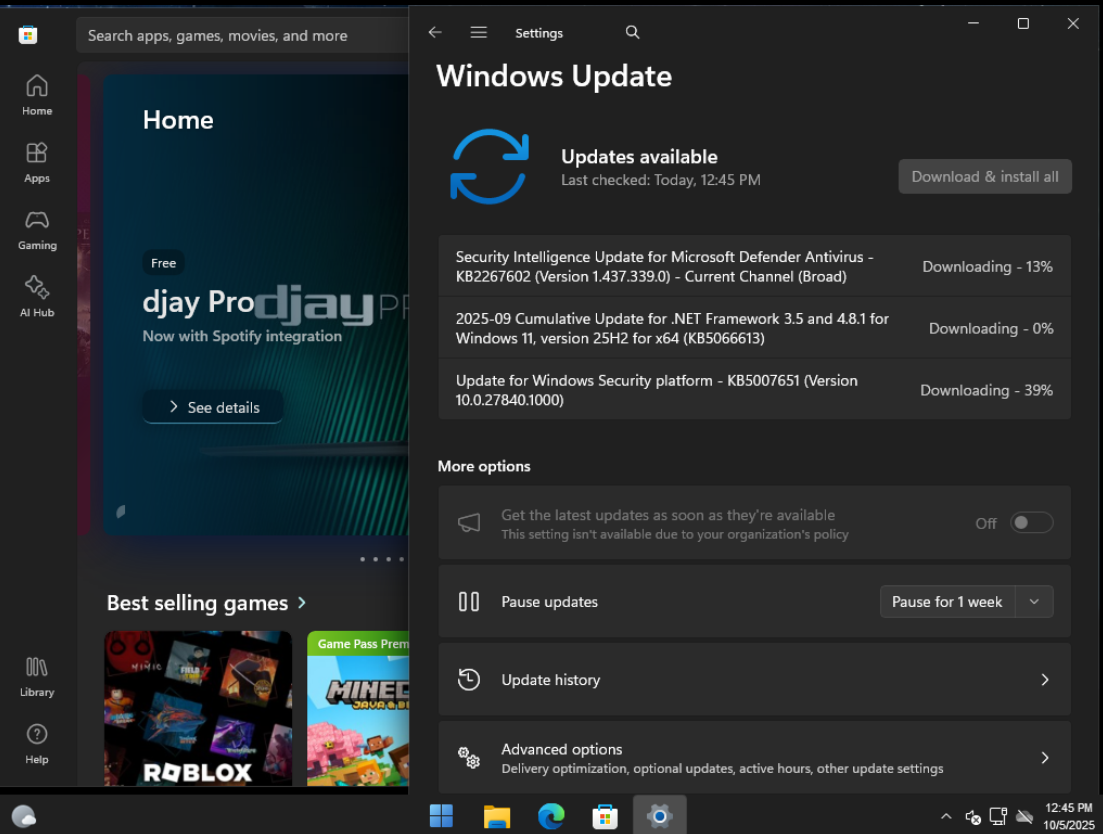The width and height of the screenshot is (1103, 834).
Task: Click the Pause updates pause icon
Action: click(468, 602)
